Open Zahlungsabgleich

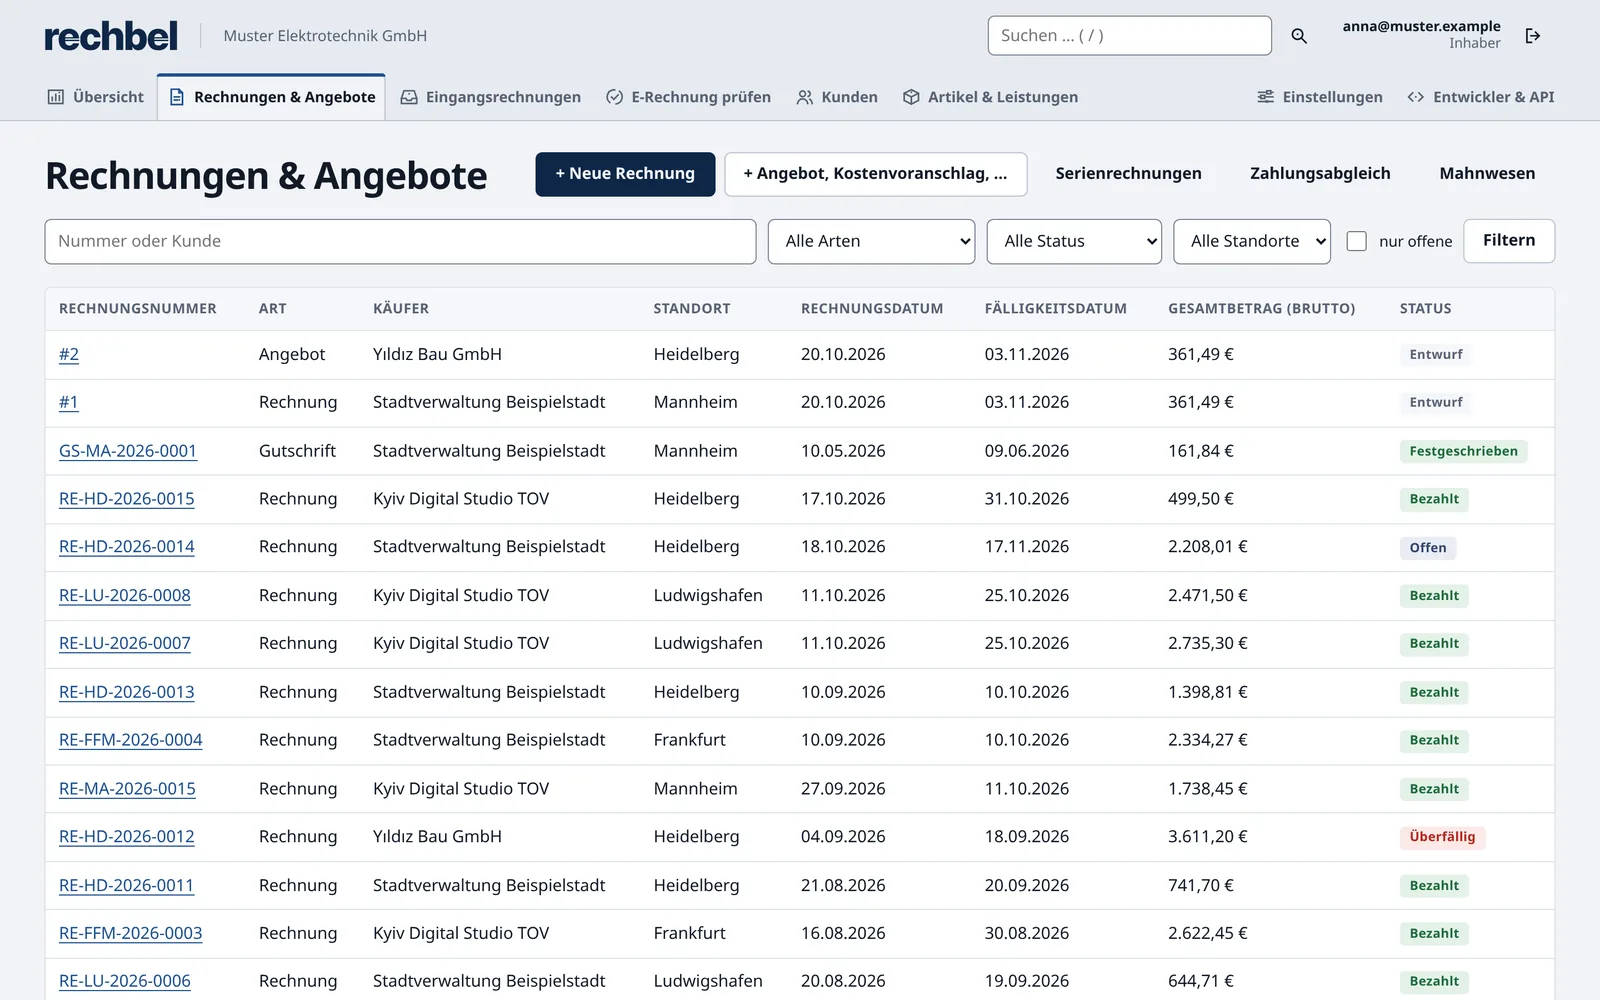(x=1320, y=174)
